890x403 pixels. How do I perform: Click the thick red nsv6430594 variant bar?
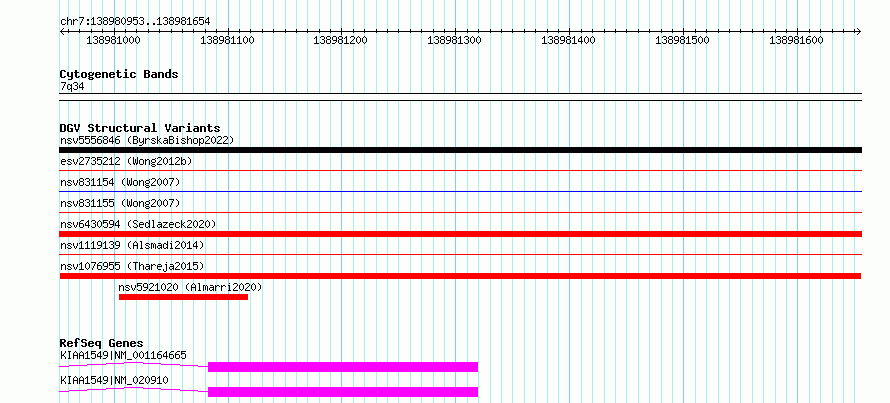coord(460,234)
